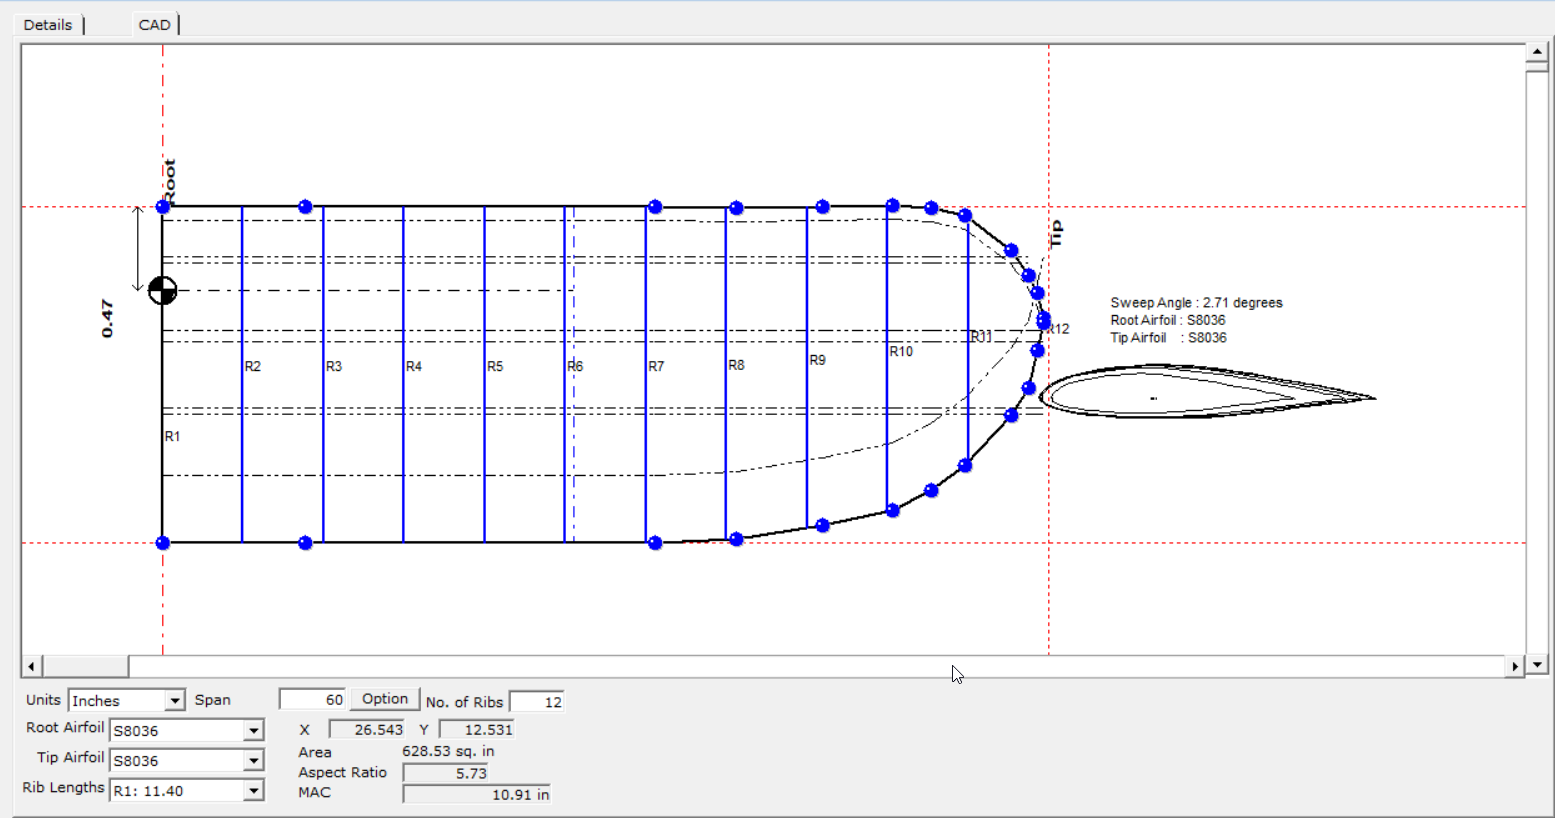Open the Rib Lengths dropdown list
Viewport: 1555px width, 818px height.
click(254, 791)
